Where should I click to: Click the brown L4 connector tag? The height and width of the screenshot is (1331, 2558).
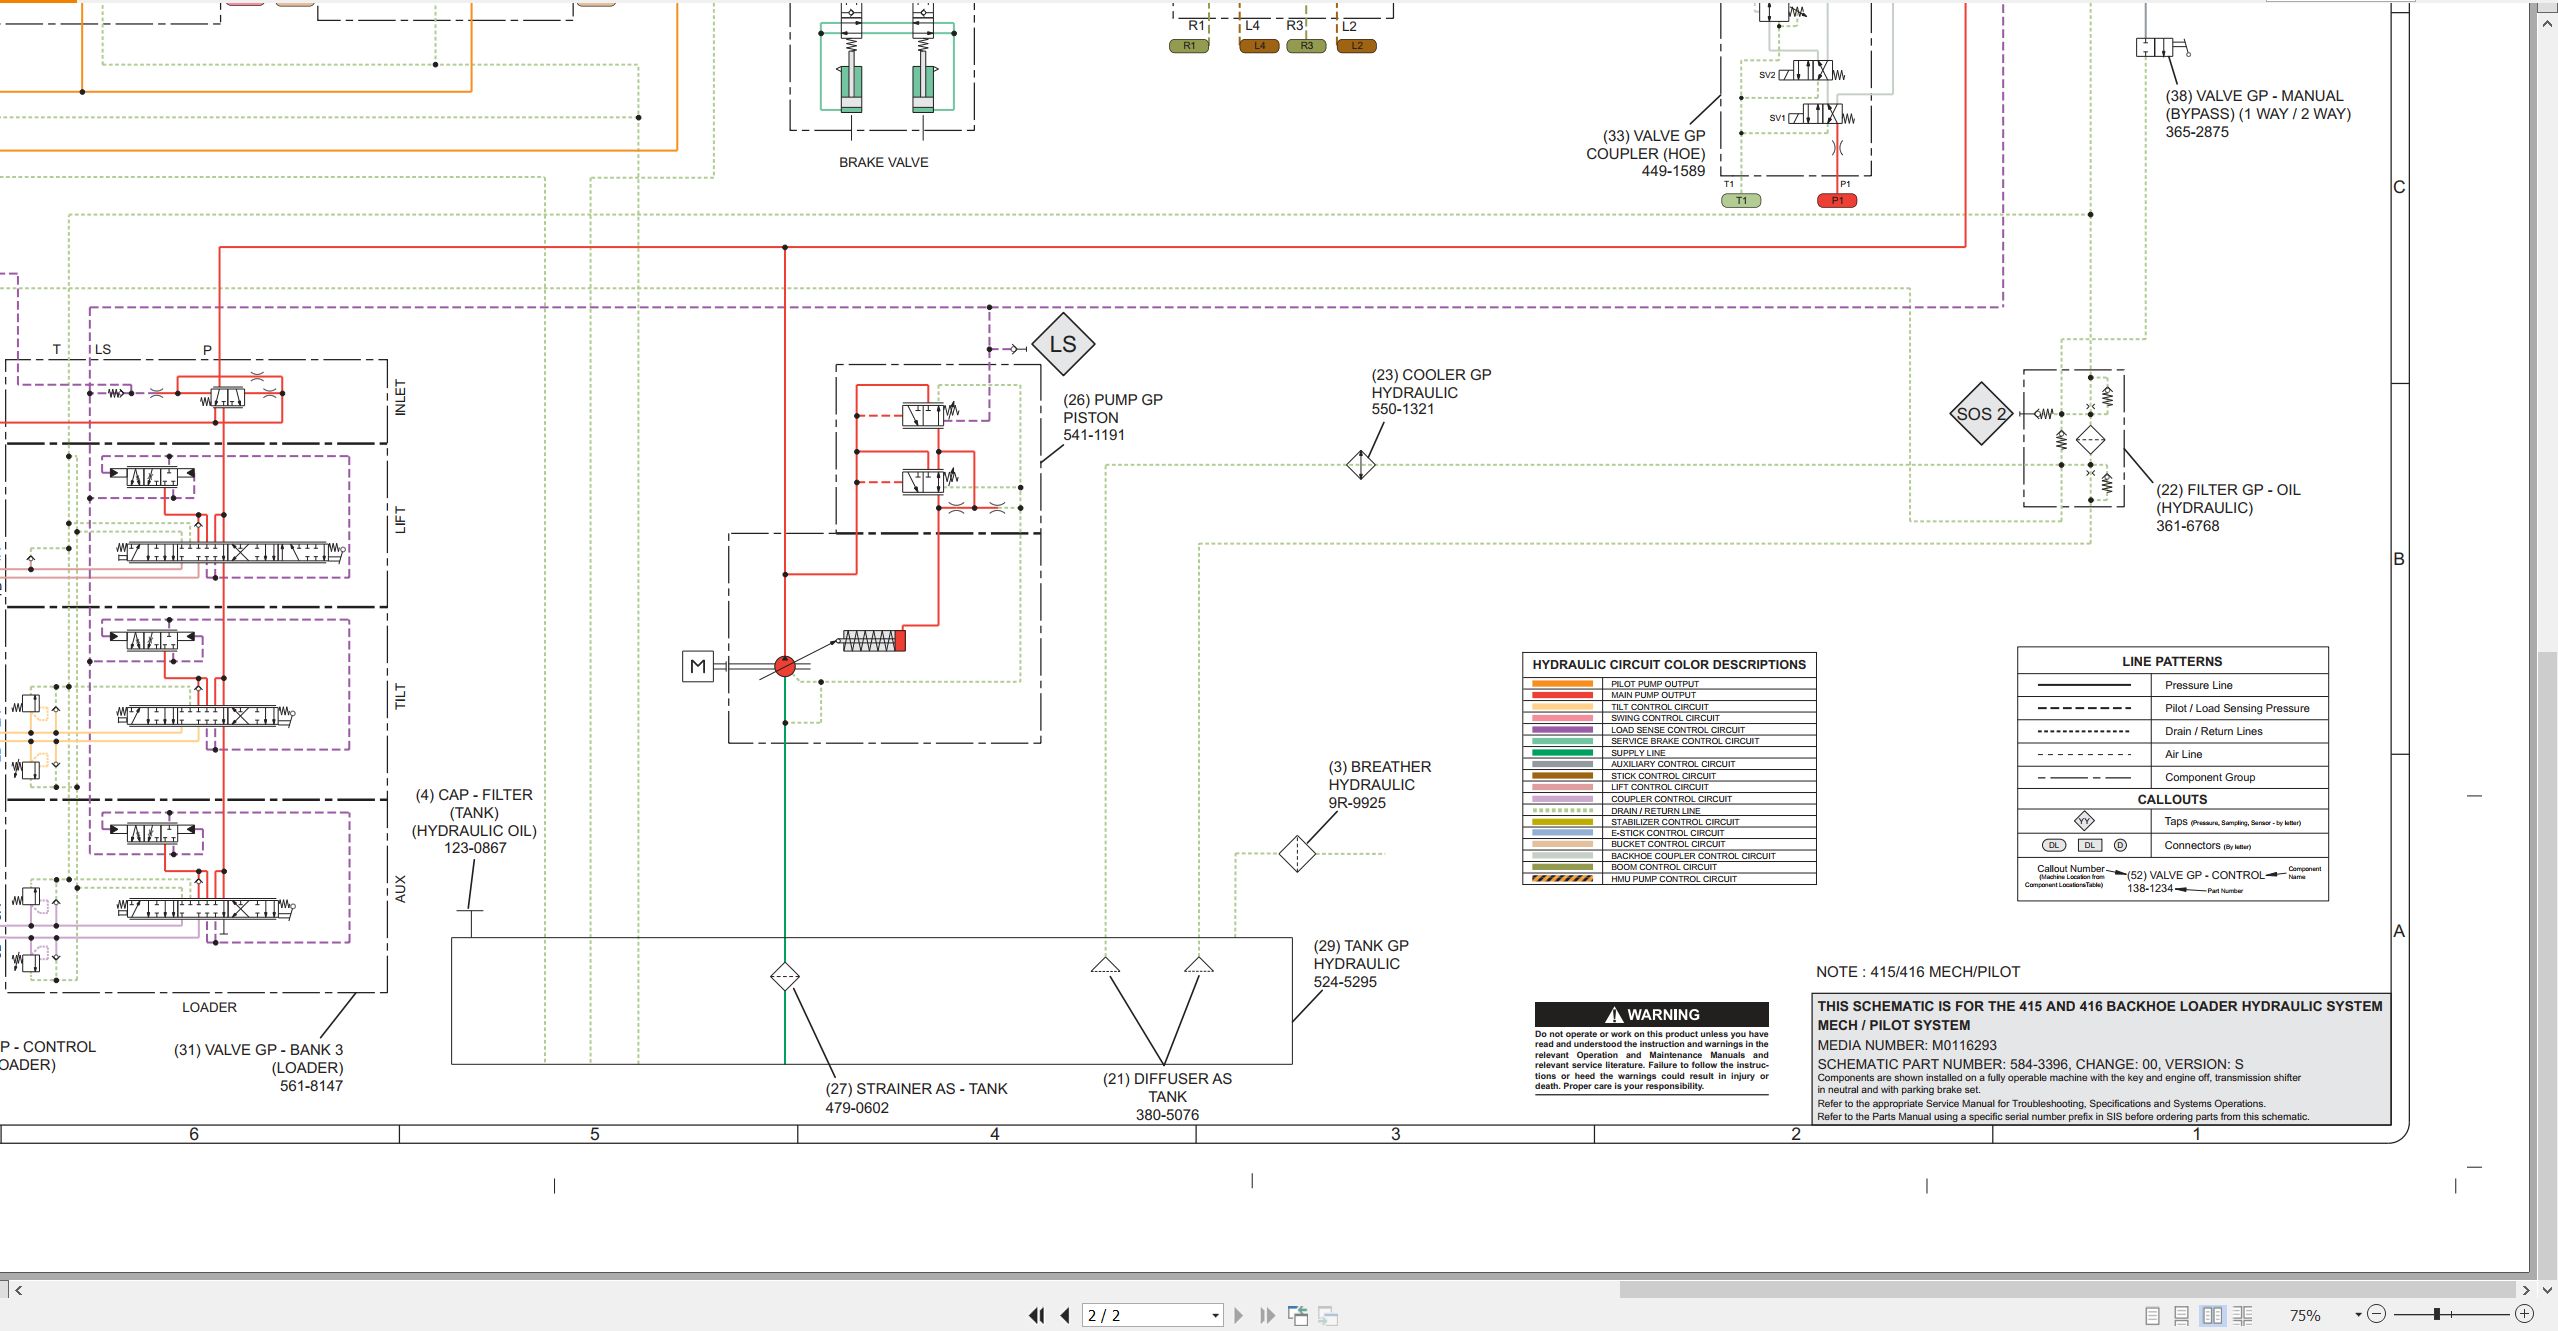pos(1259,46)
